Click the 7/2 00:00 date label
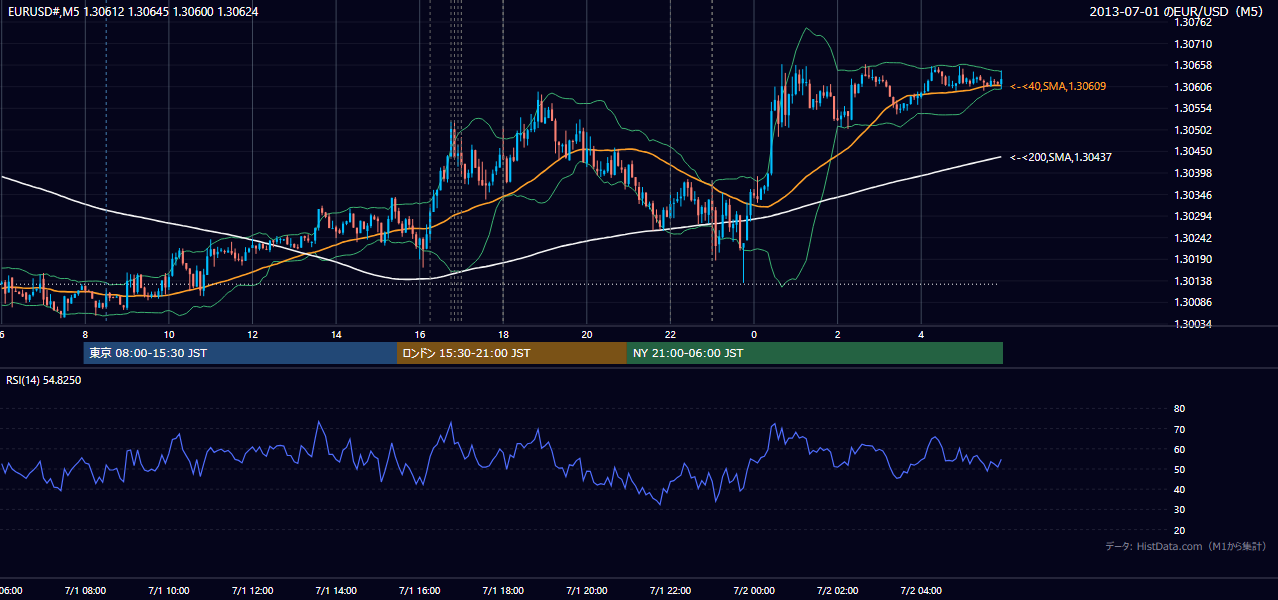The height and width of the screenshot is (600, 1278). [754, 591]
